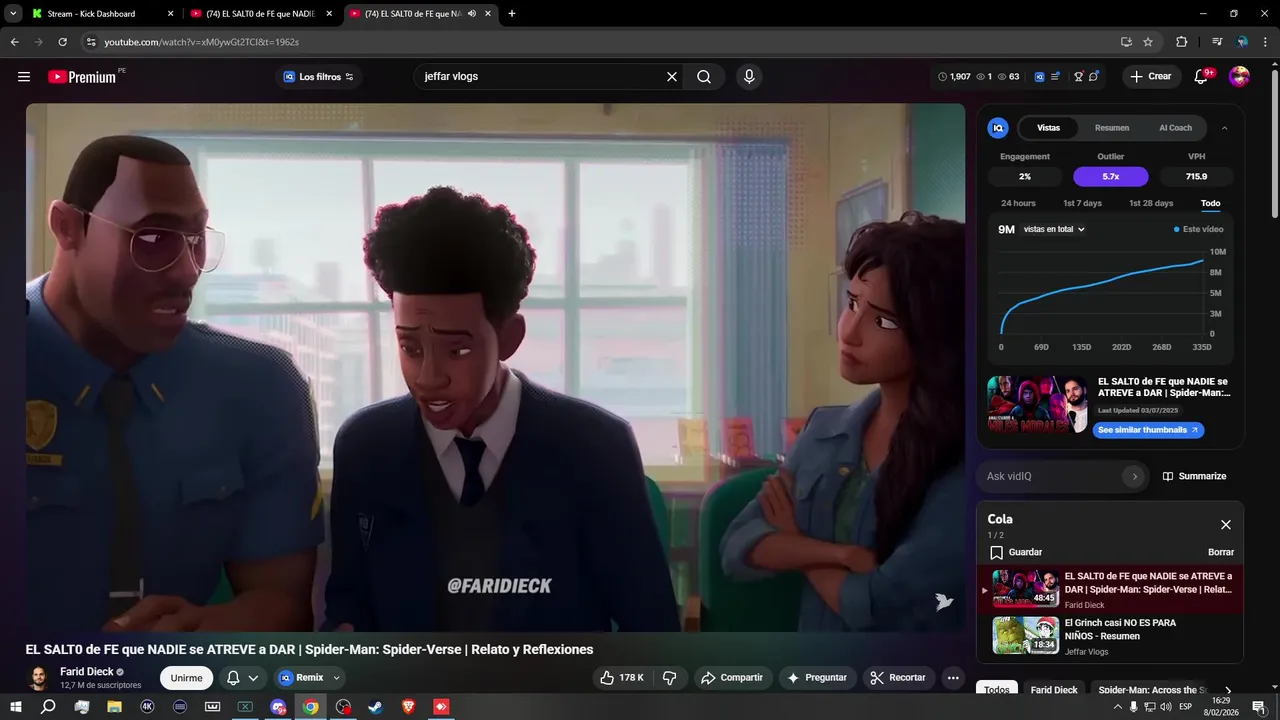Expand Remix dropdown arrow

pos(337,678)
